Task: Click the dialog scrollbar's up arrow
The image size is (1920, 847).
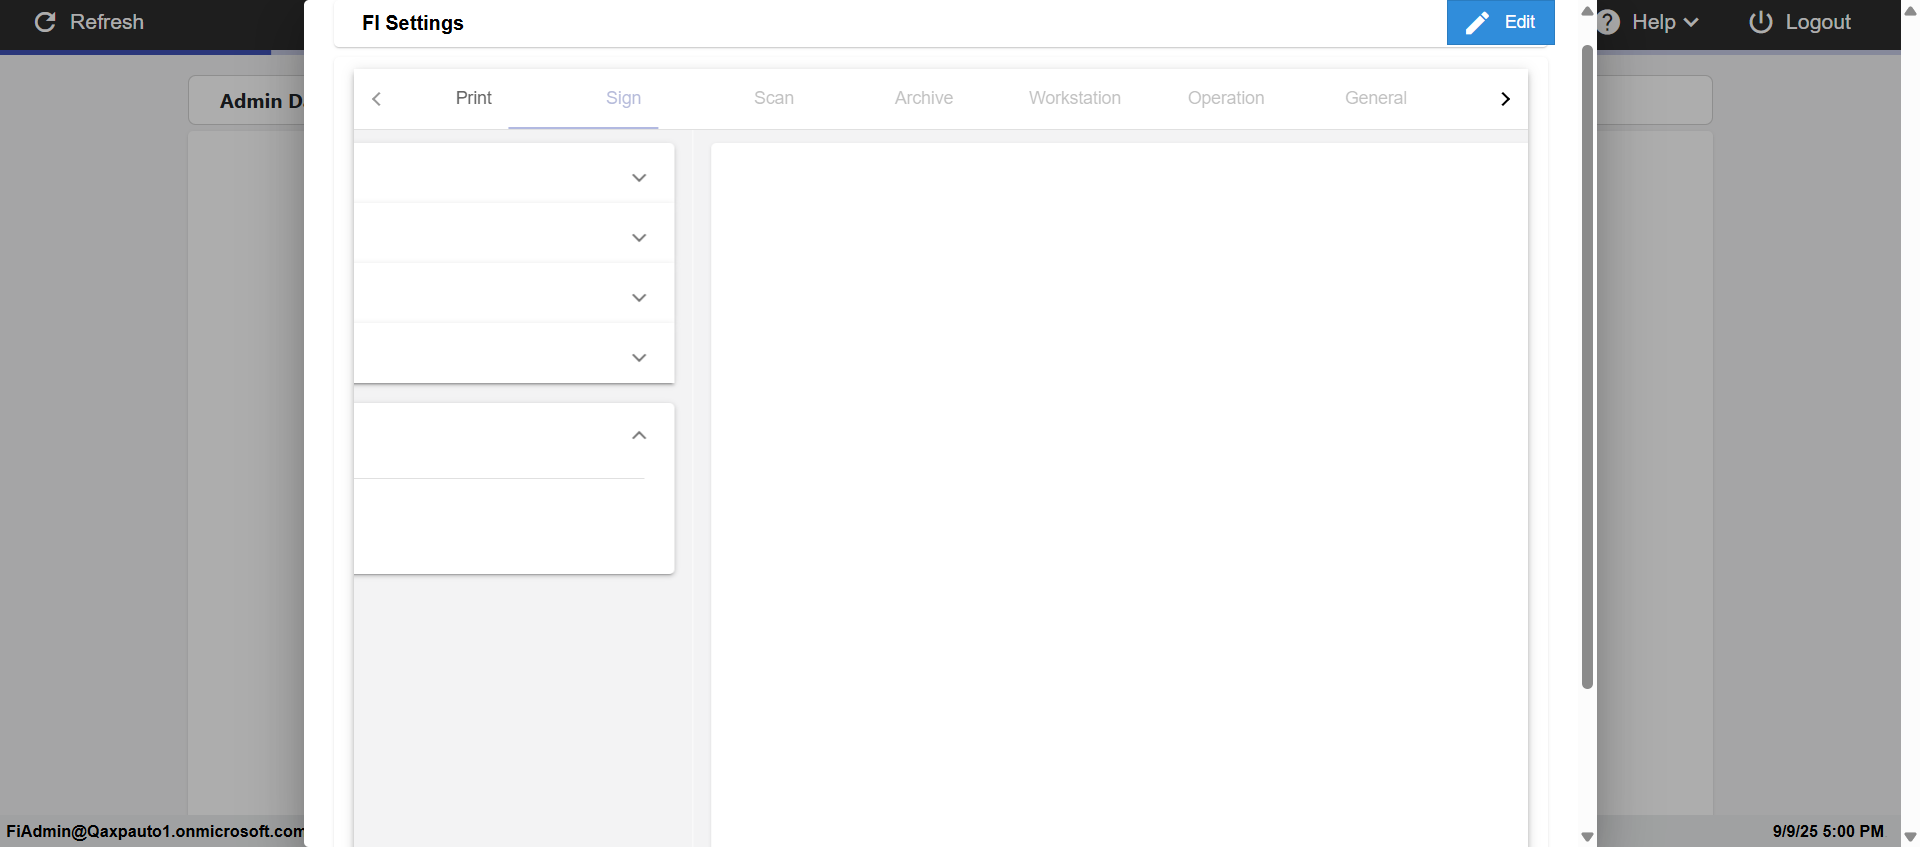Action: click(1587, 11)
